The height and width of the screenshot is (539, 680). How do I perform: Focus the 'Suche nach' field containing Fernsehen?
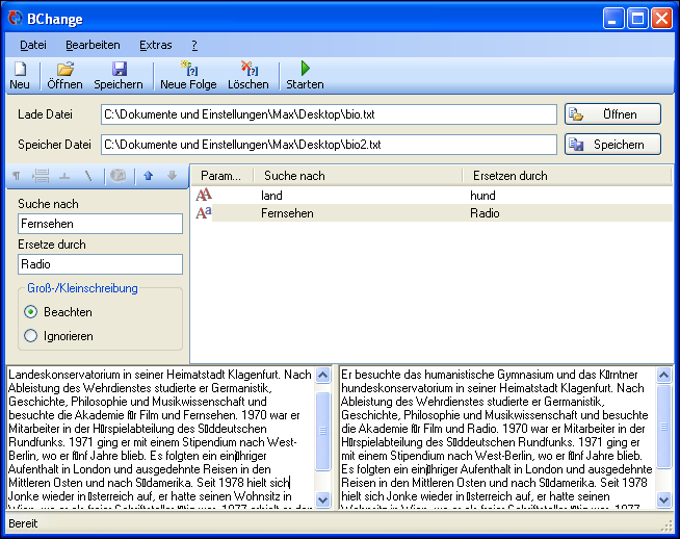point(100,224)
